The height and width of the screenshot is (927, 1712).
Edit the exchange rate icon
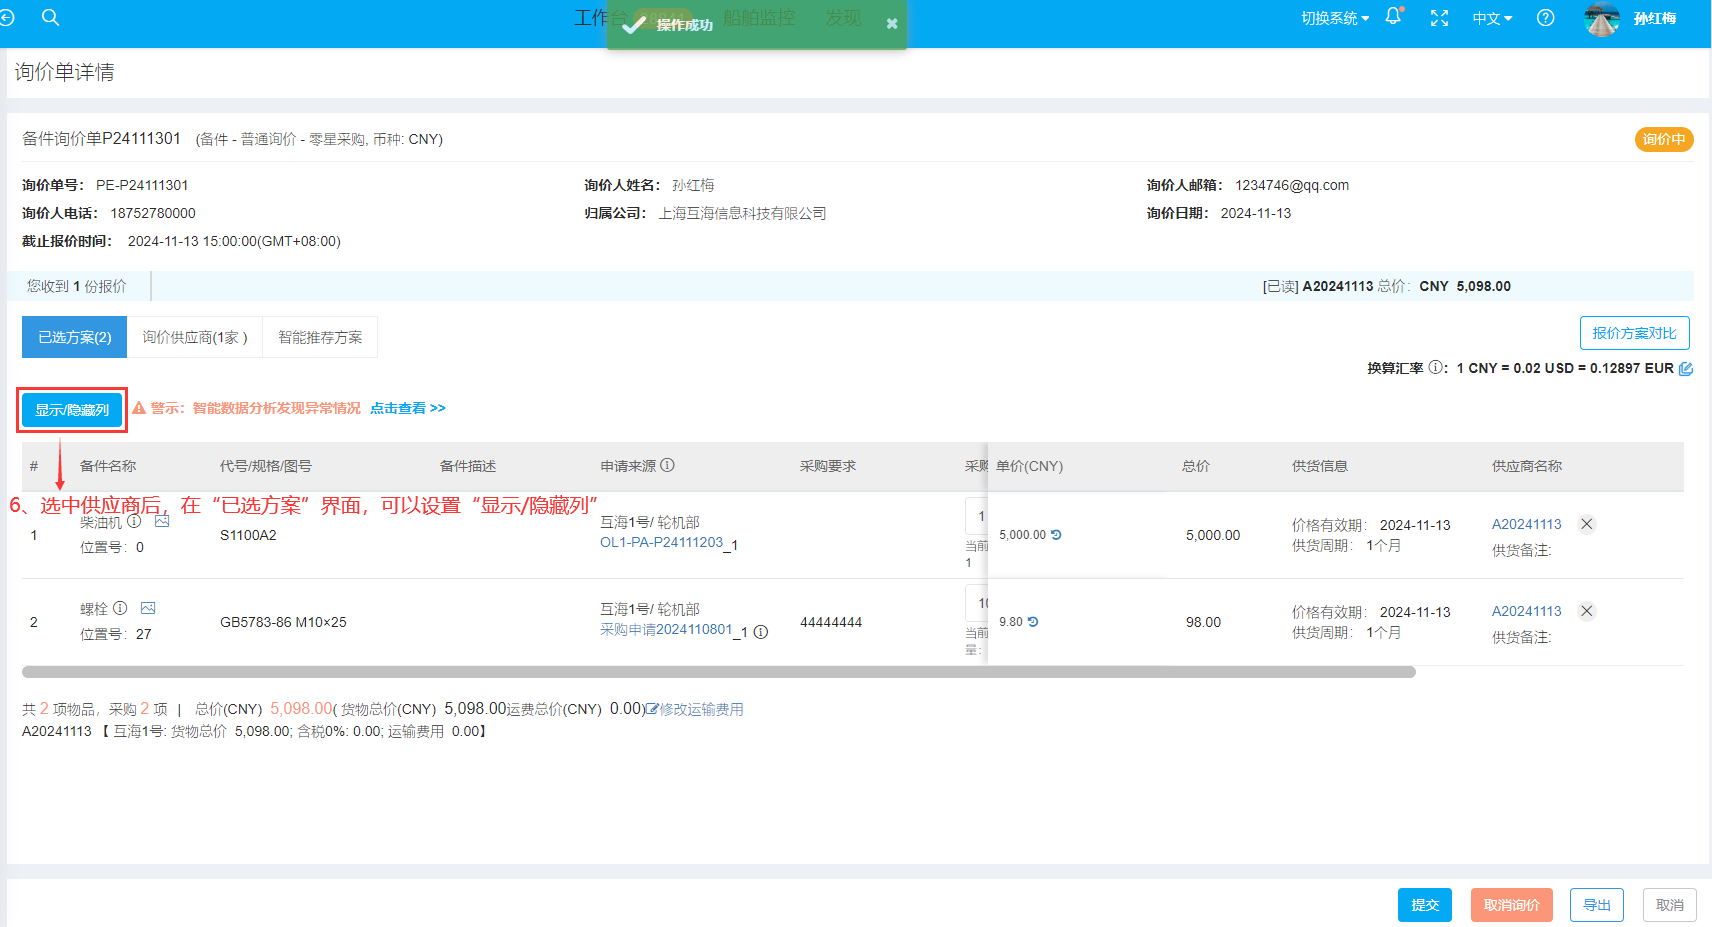1685,368
